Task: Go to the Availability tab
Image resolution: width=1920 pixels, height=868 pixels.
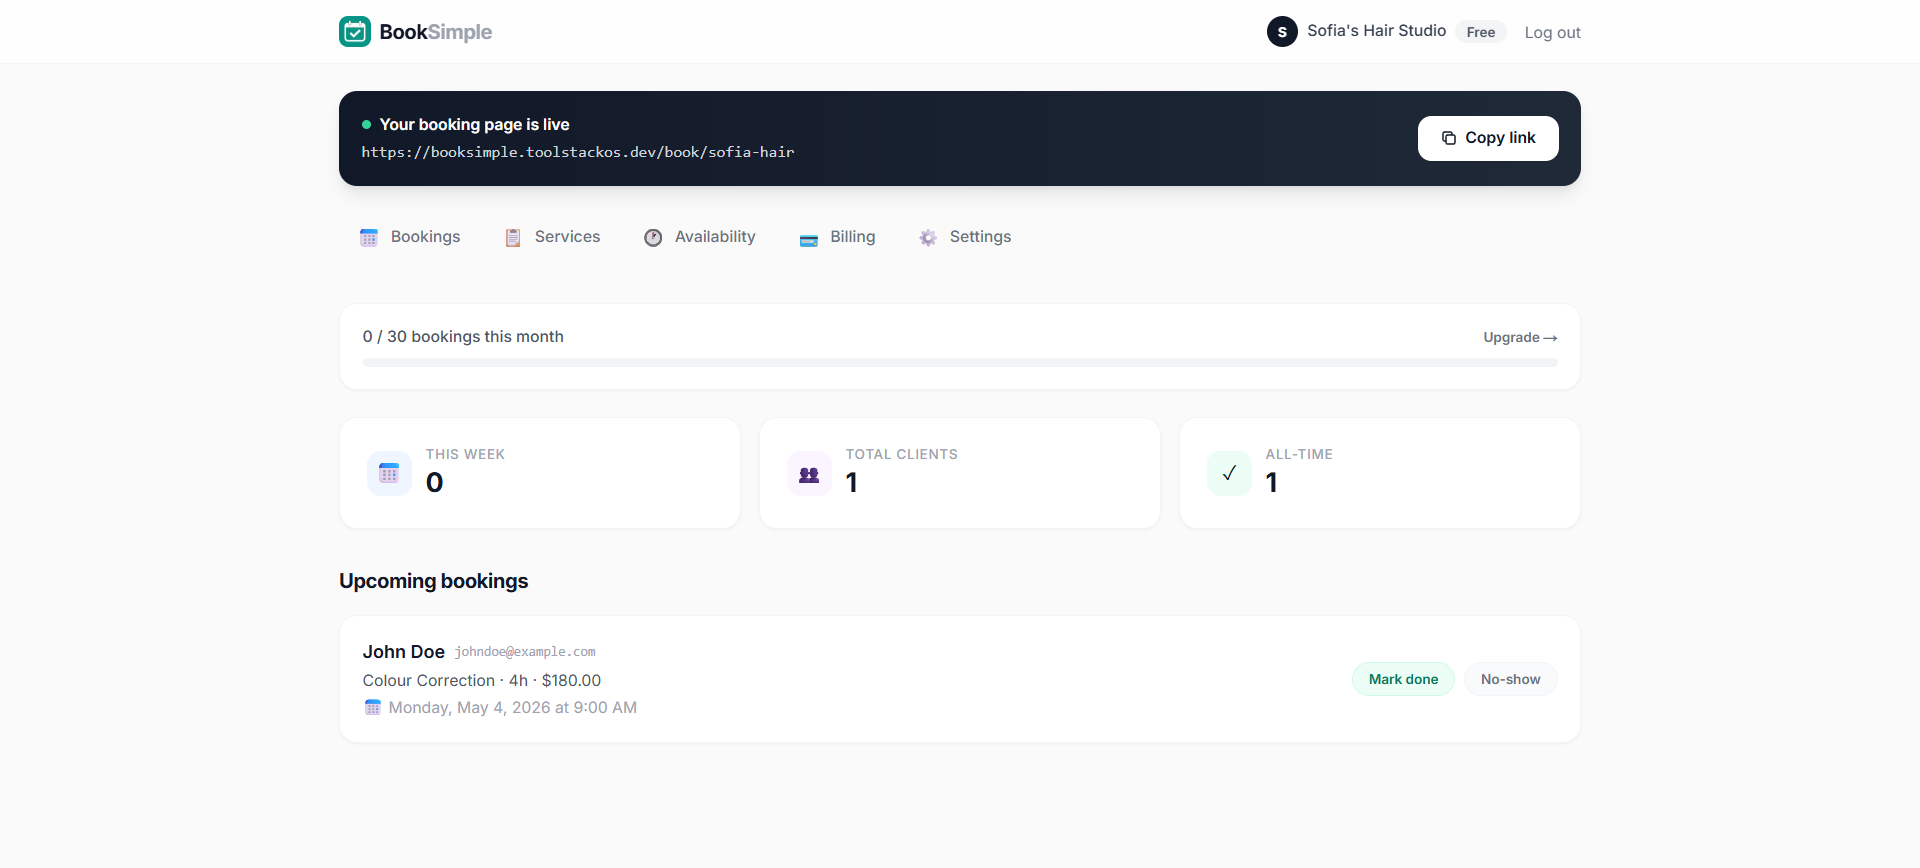Action: pyautogui.click(x=699, y=237)
